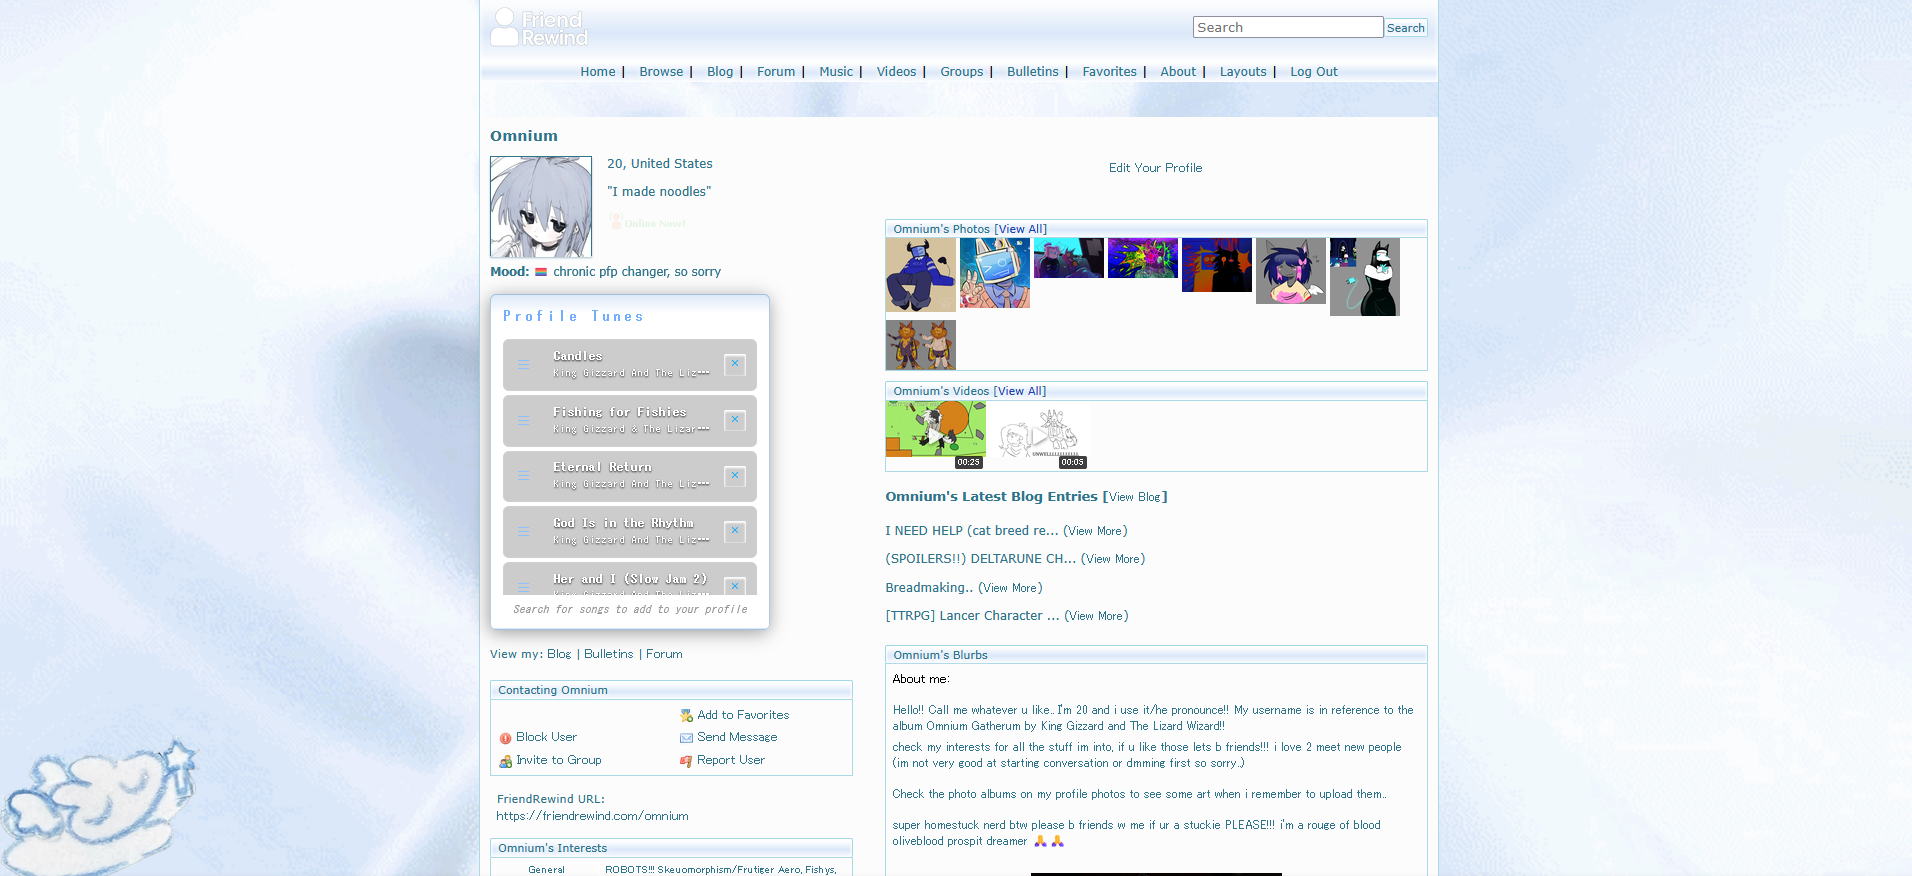View More of I NEED HELP blog entry
This screenshot has width=1912, height=876.
pos(1095,531)
